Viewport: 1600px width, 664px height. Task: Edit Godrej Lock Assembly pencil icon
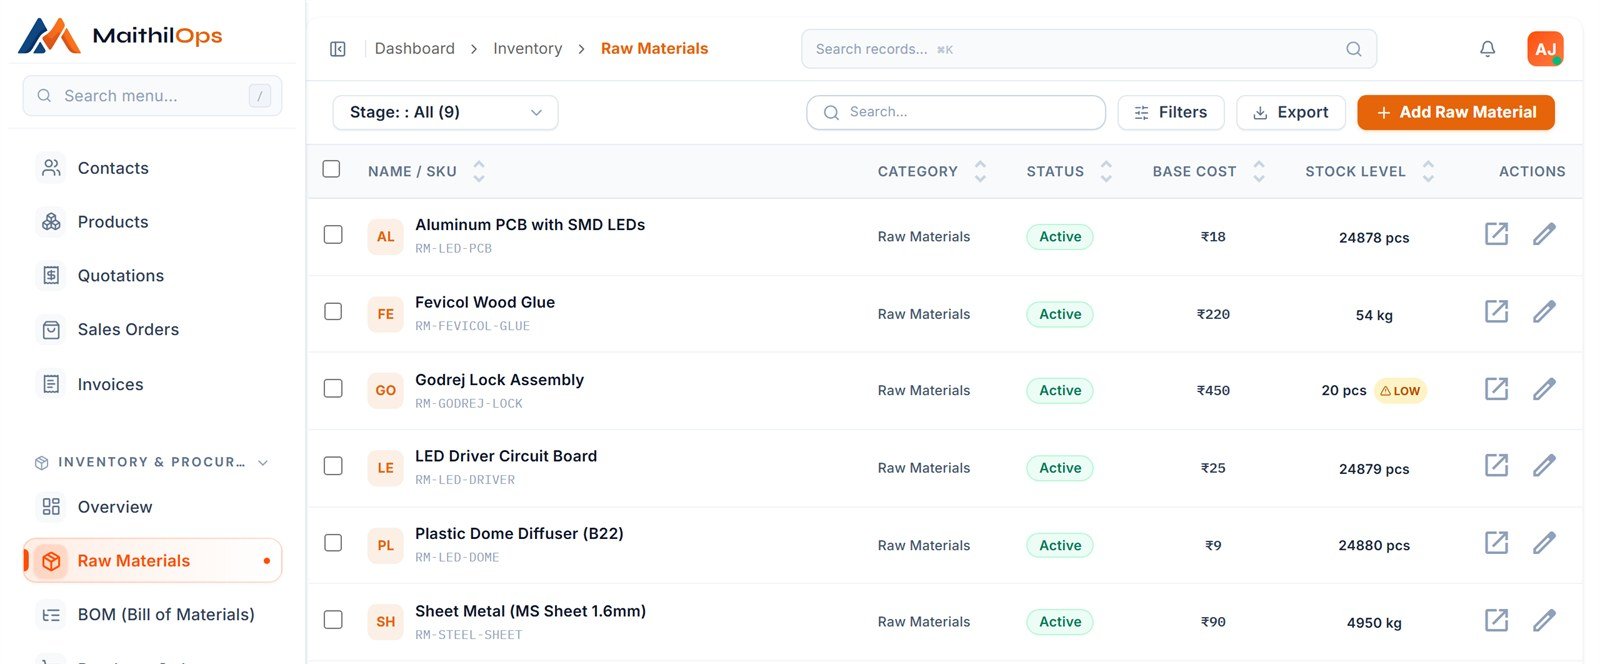(x=1544, y=388)
